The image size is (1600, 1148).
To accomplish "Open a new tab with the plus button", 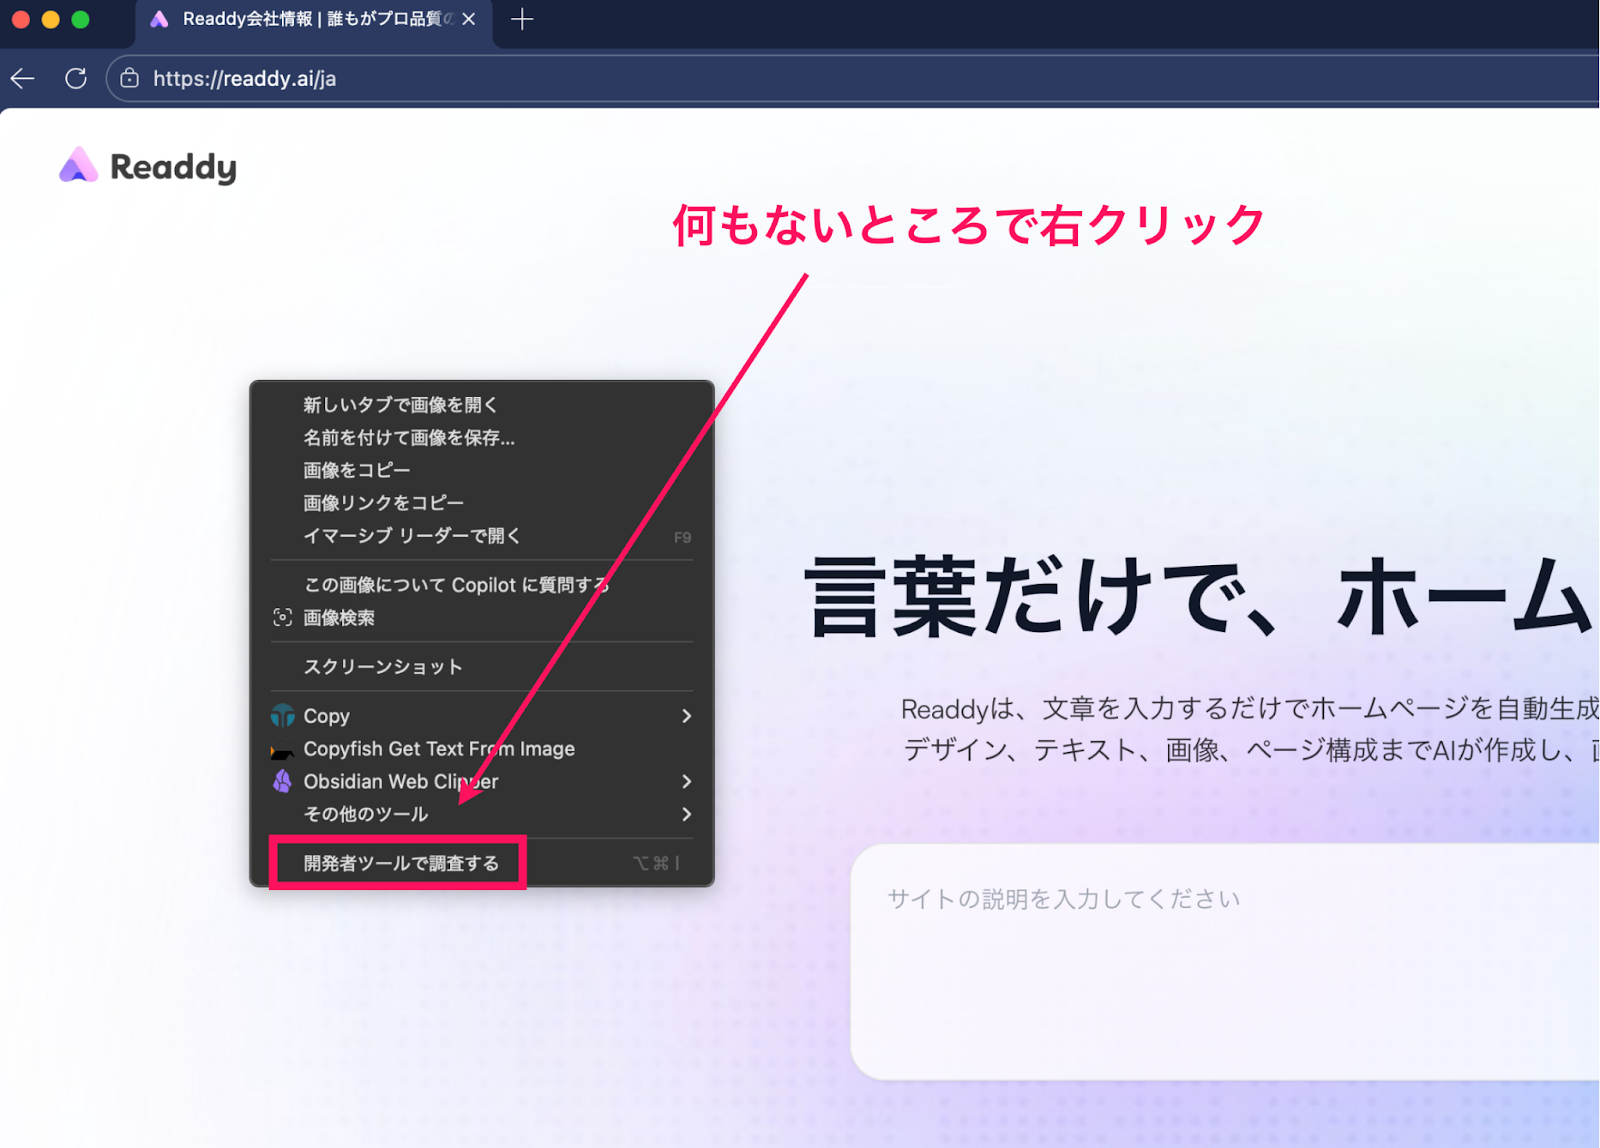I will pyautogui.click(x=521, y=19).
